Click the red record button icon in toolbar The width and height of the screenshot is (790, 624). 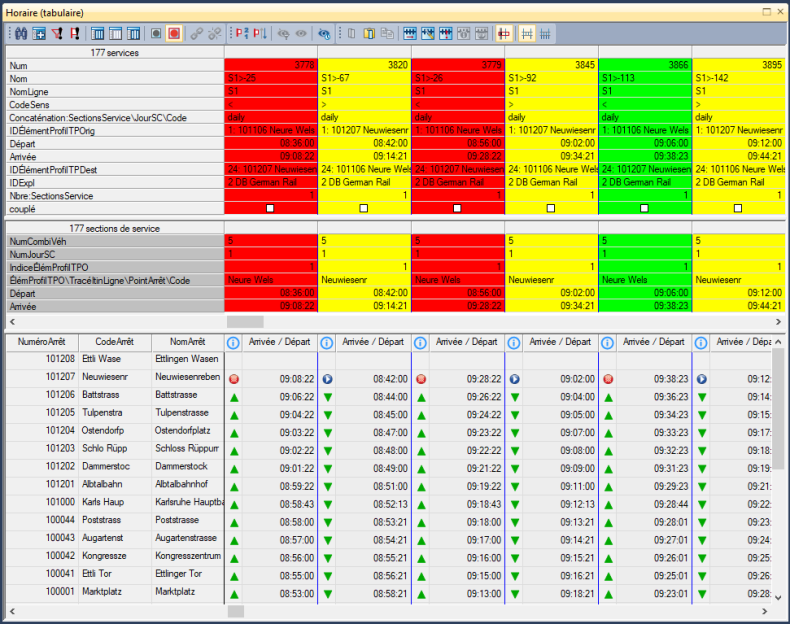[x=174, y=33]
